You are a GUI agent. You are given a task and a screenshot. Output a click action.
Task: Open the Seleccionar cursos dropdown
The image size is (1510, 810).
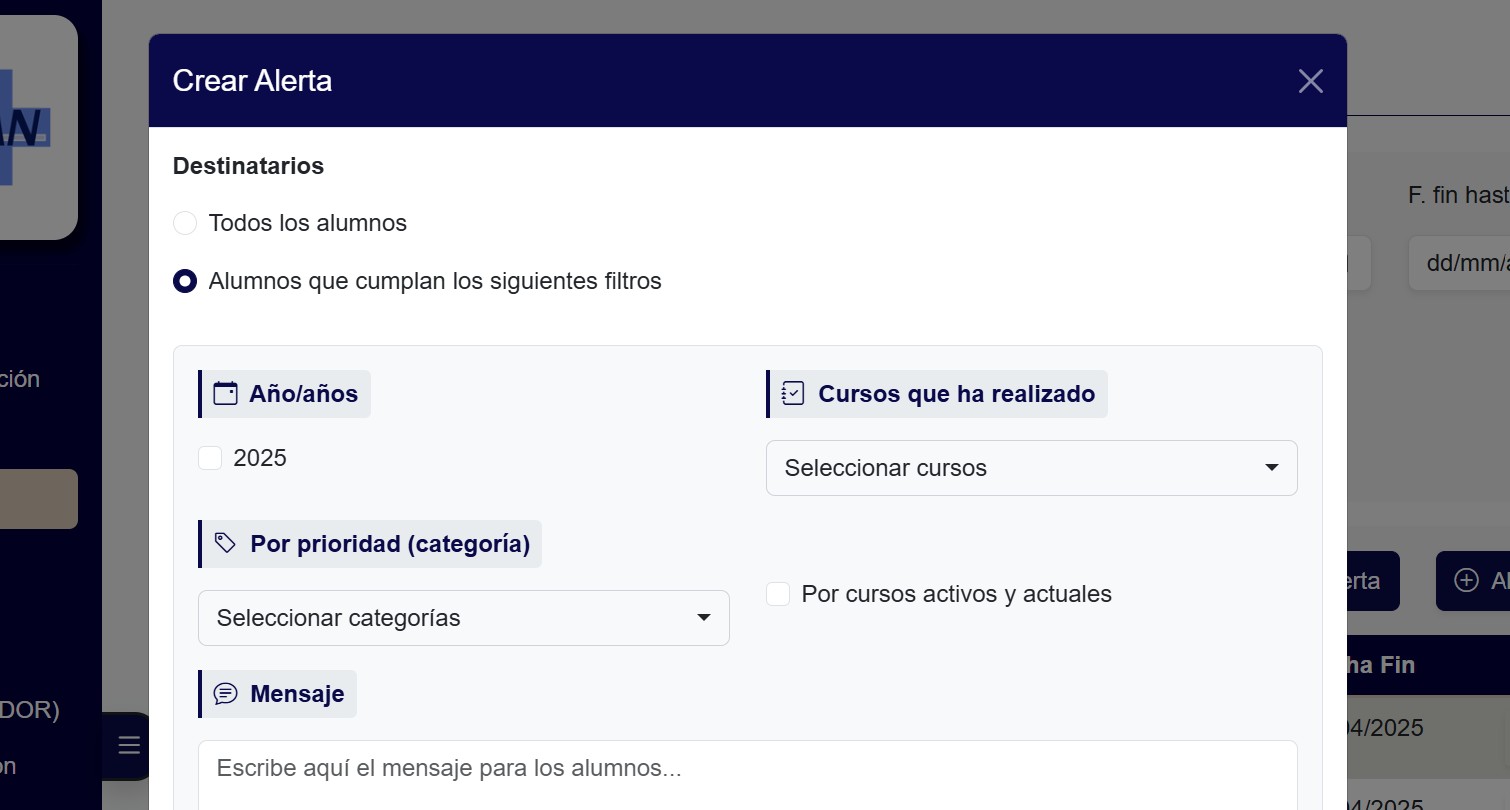[x=1031, y=468]
